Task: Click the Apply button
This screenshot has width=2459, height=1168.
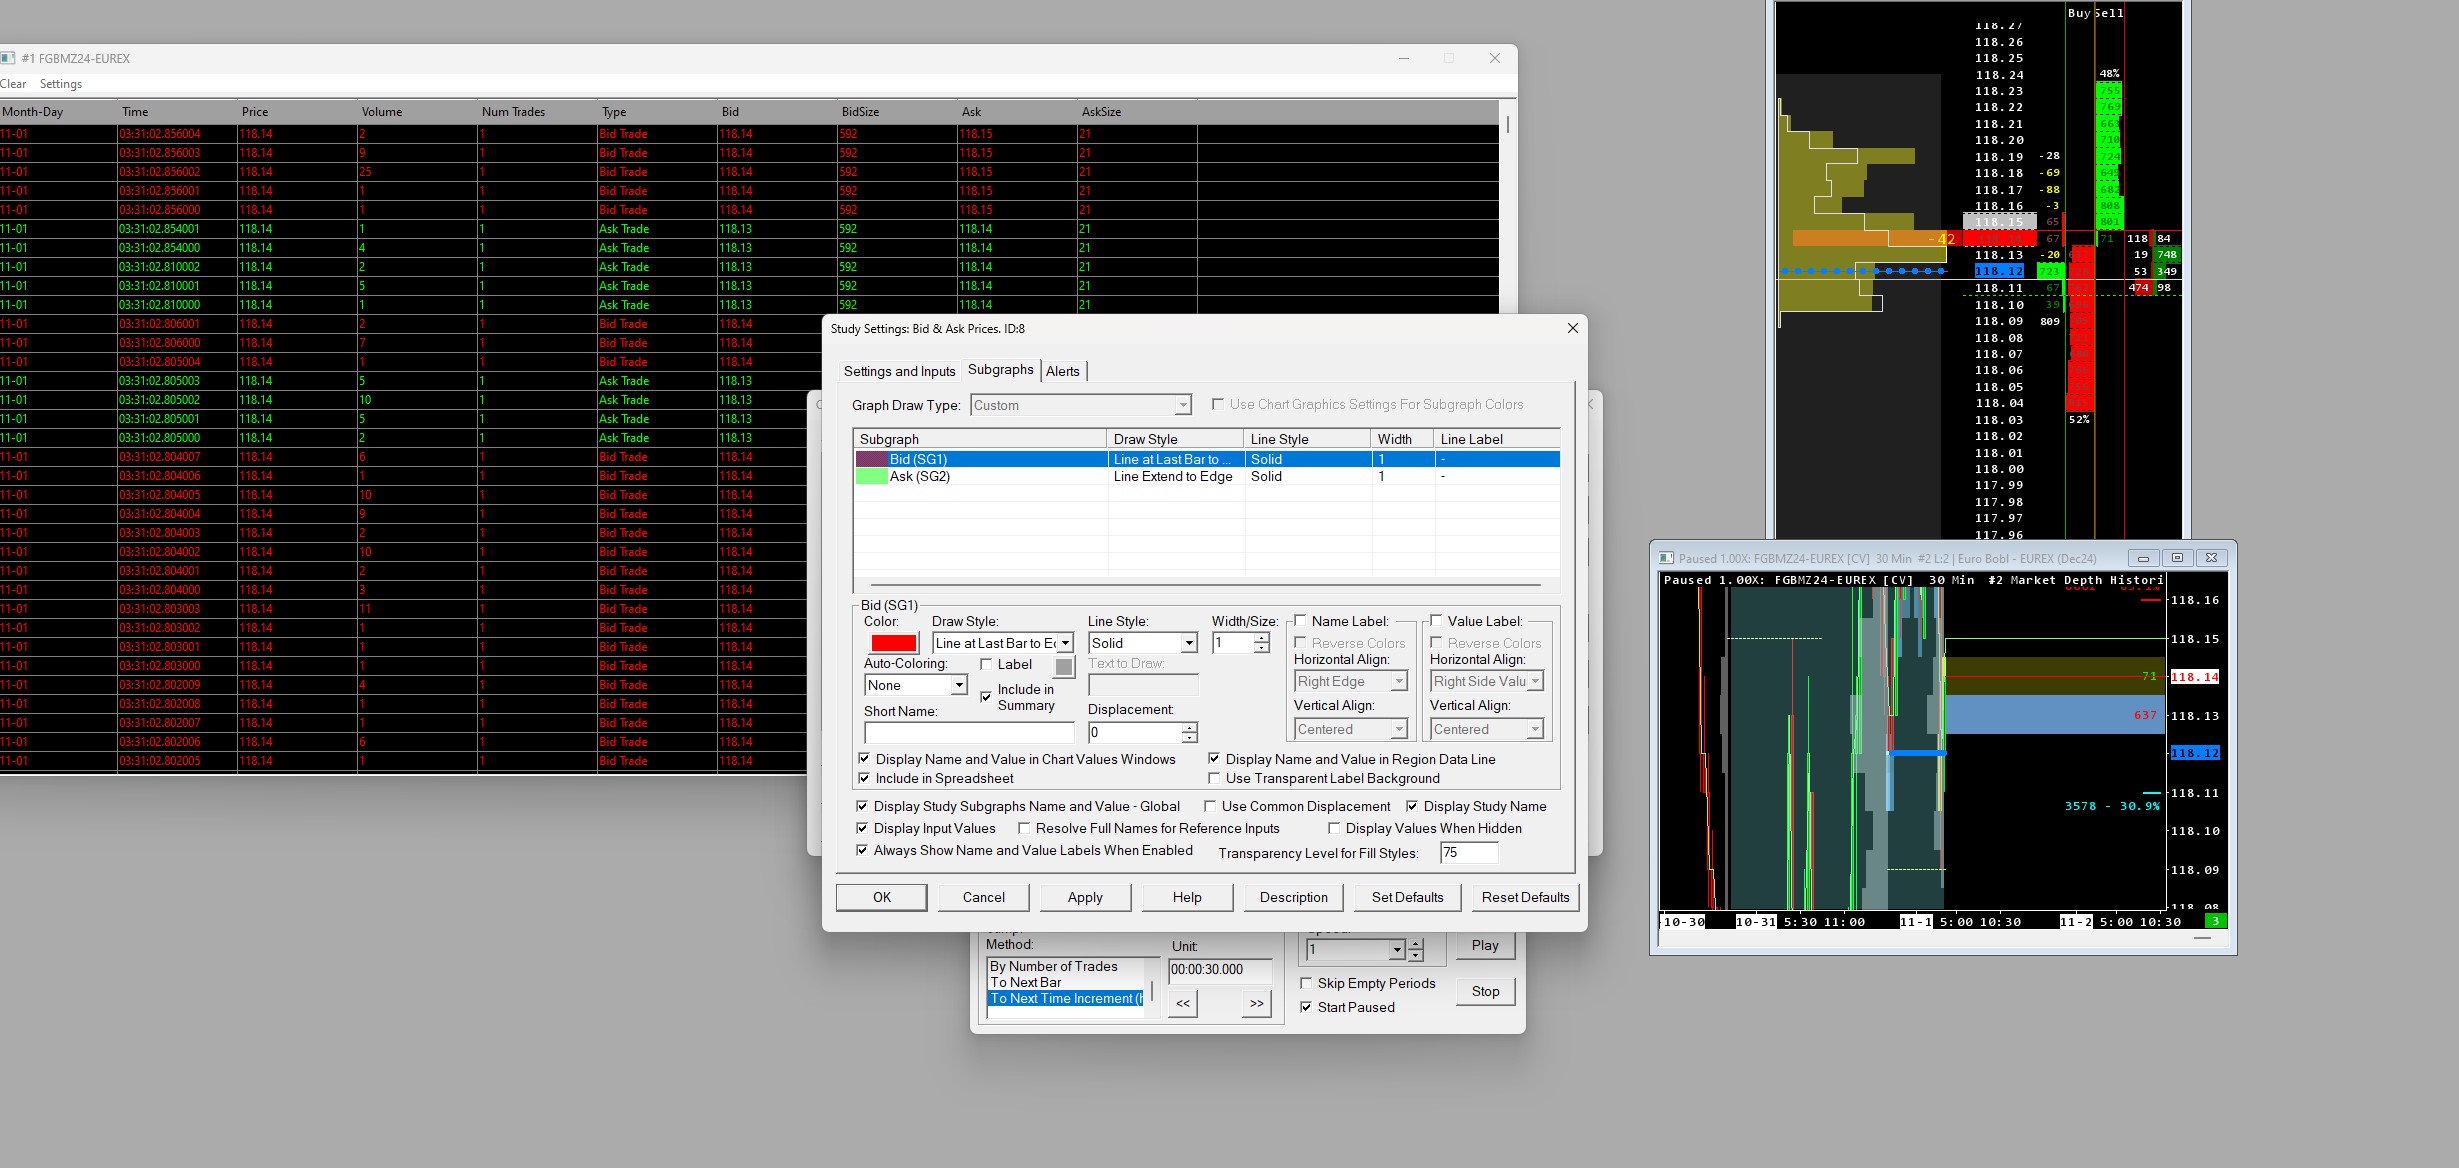Action: (1084, 897)
